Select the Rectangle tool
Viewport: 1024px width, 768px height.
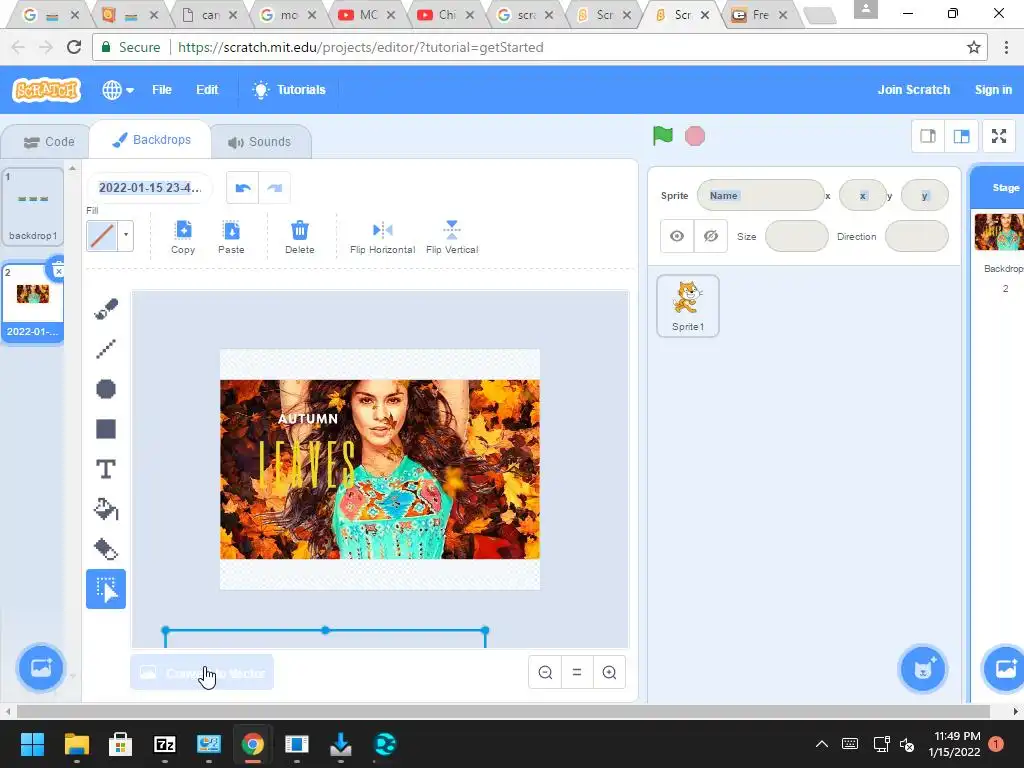point(106,429)
